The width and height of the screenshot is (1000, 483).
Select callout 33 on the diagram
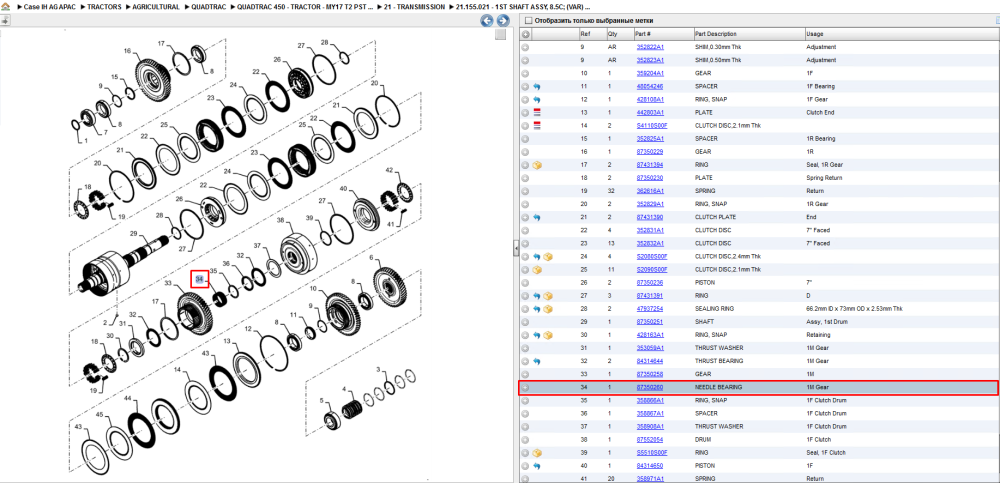pos(168,283)
